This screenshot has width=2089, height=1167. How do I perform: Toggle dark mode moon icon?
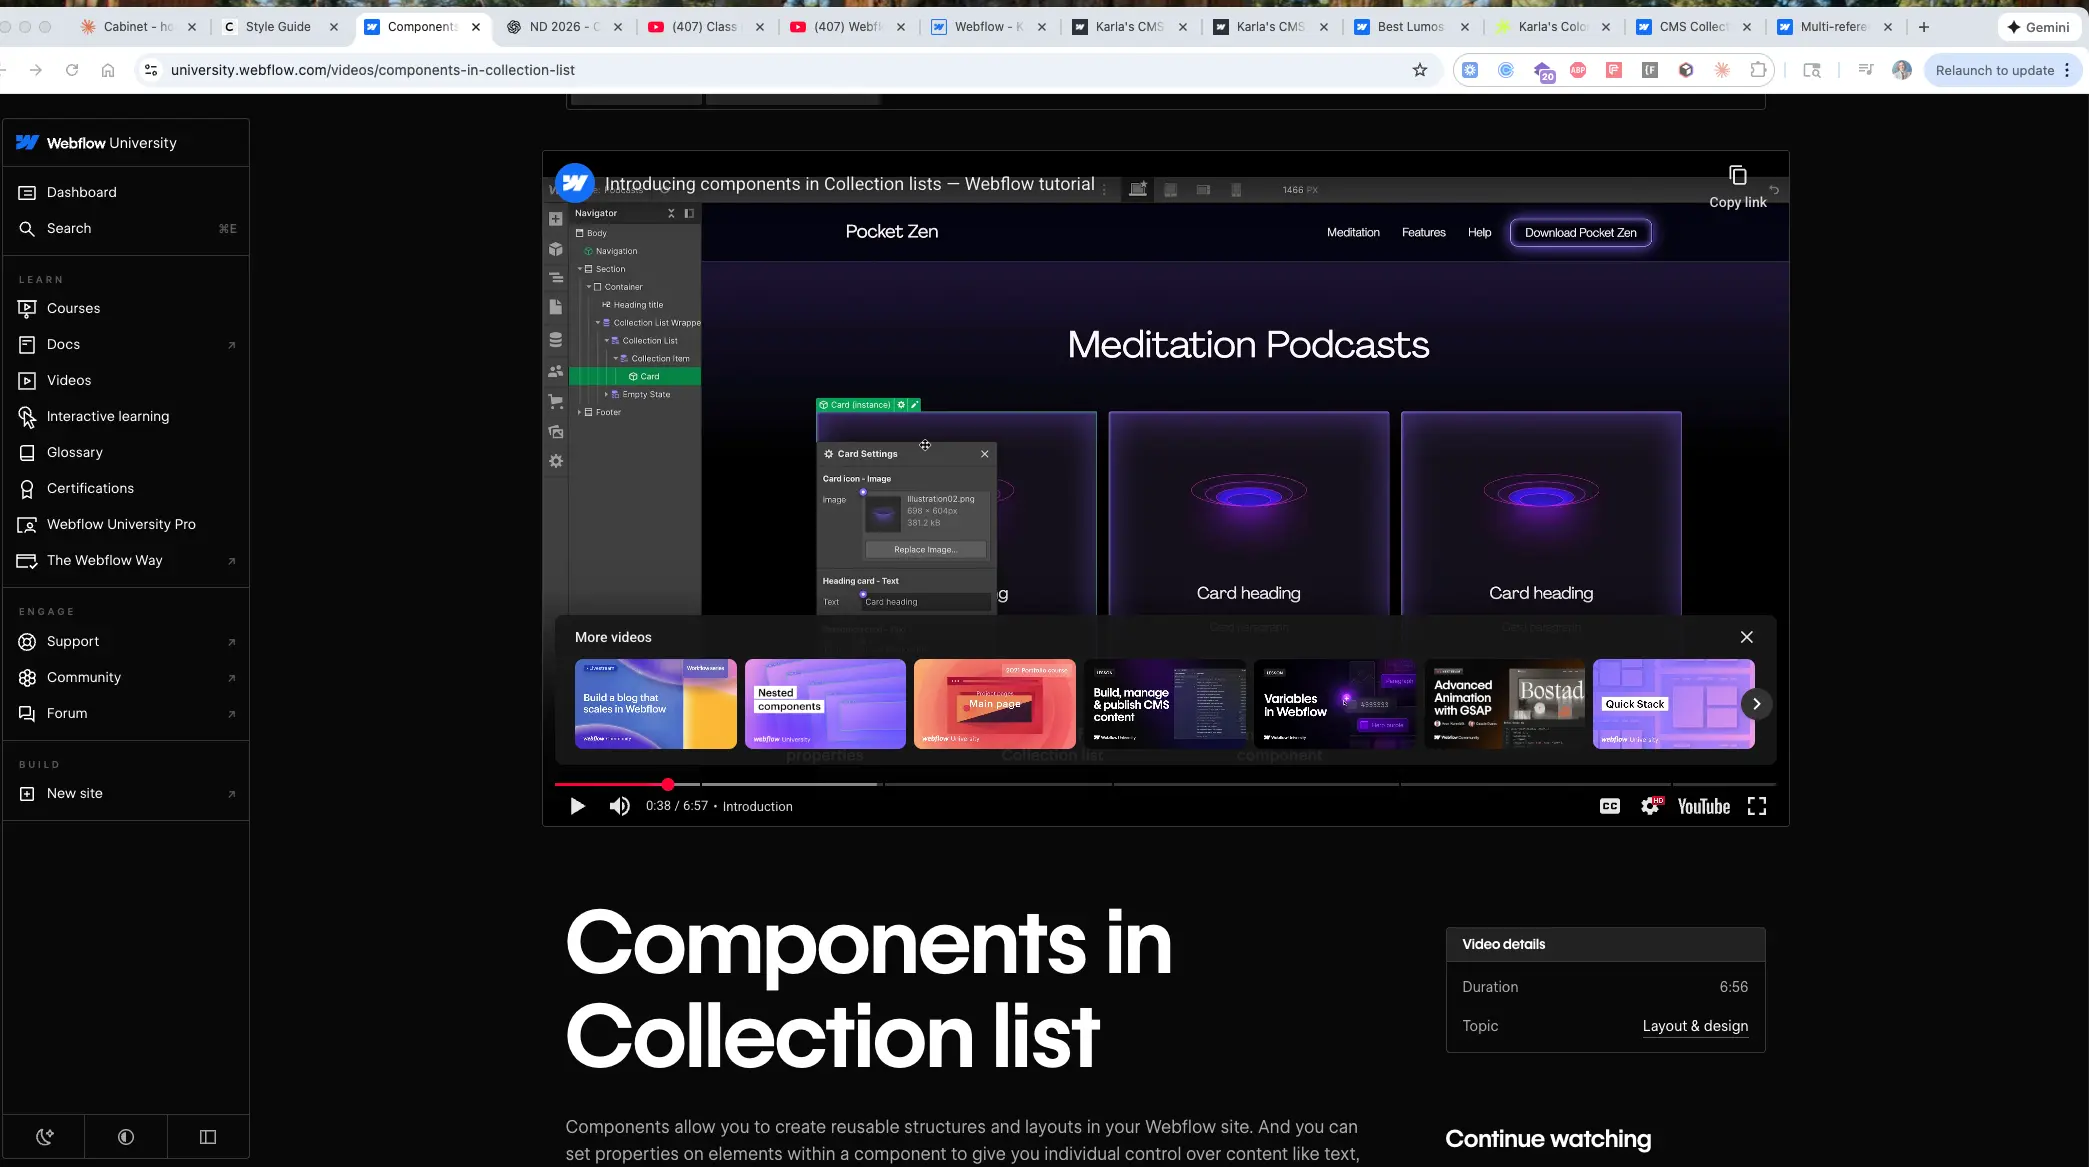pyautogui.click(x=44, y=1137)
